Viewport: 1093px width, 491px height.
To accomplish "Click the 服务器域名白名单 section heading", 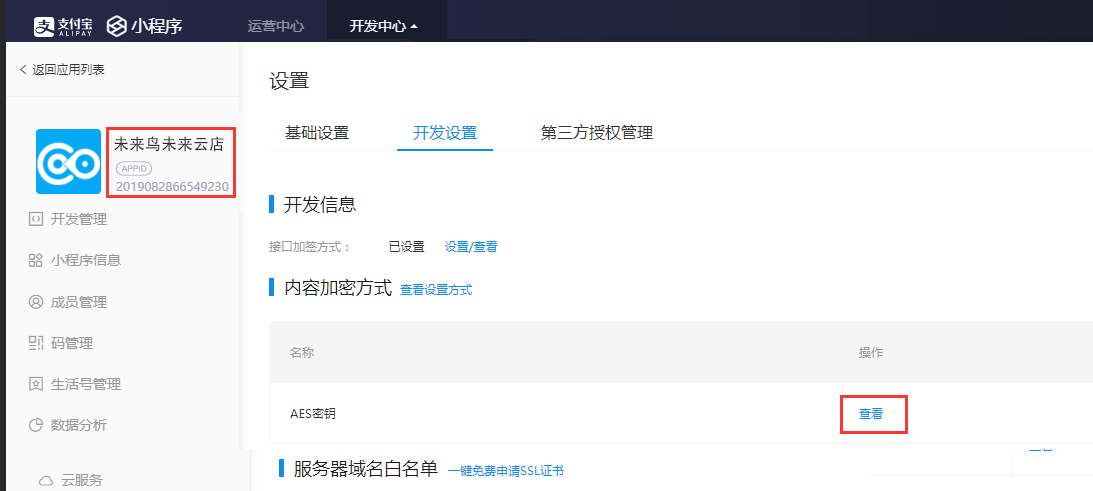I will (366, 469).
